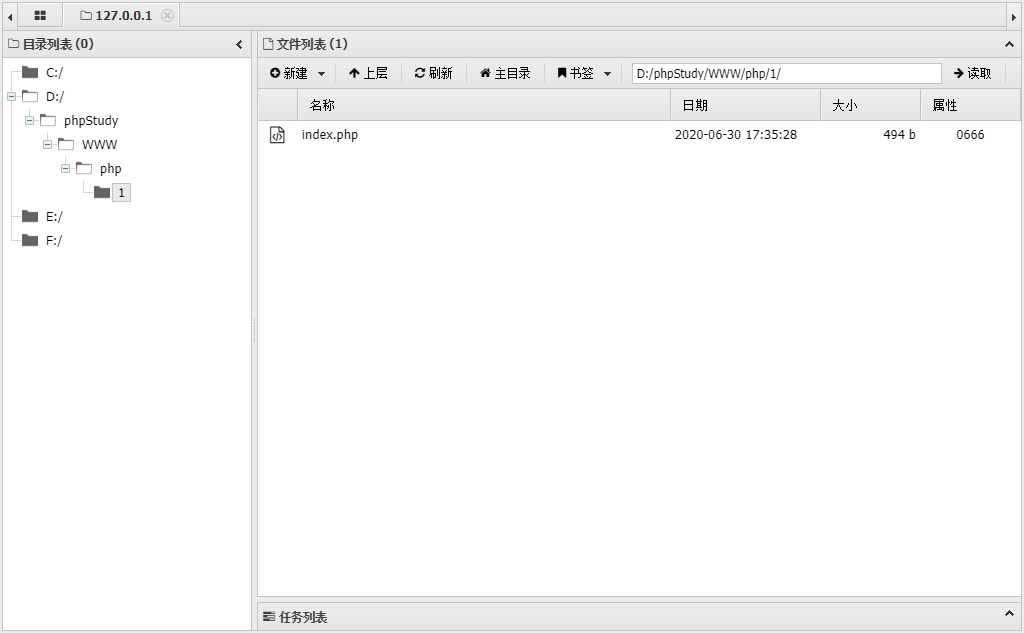
Task: Open the 书签 bookmark dropdown arrow
Action: pyautogui.click(x=607, y=74)
